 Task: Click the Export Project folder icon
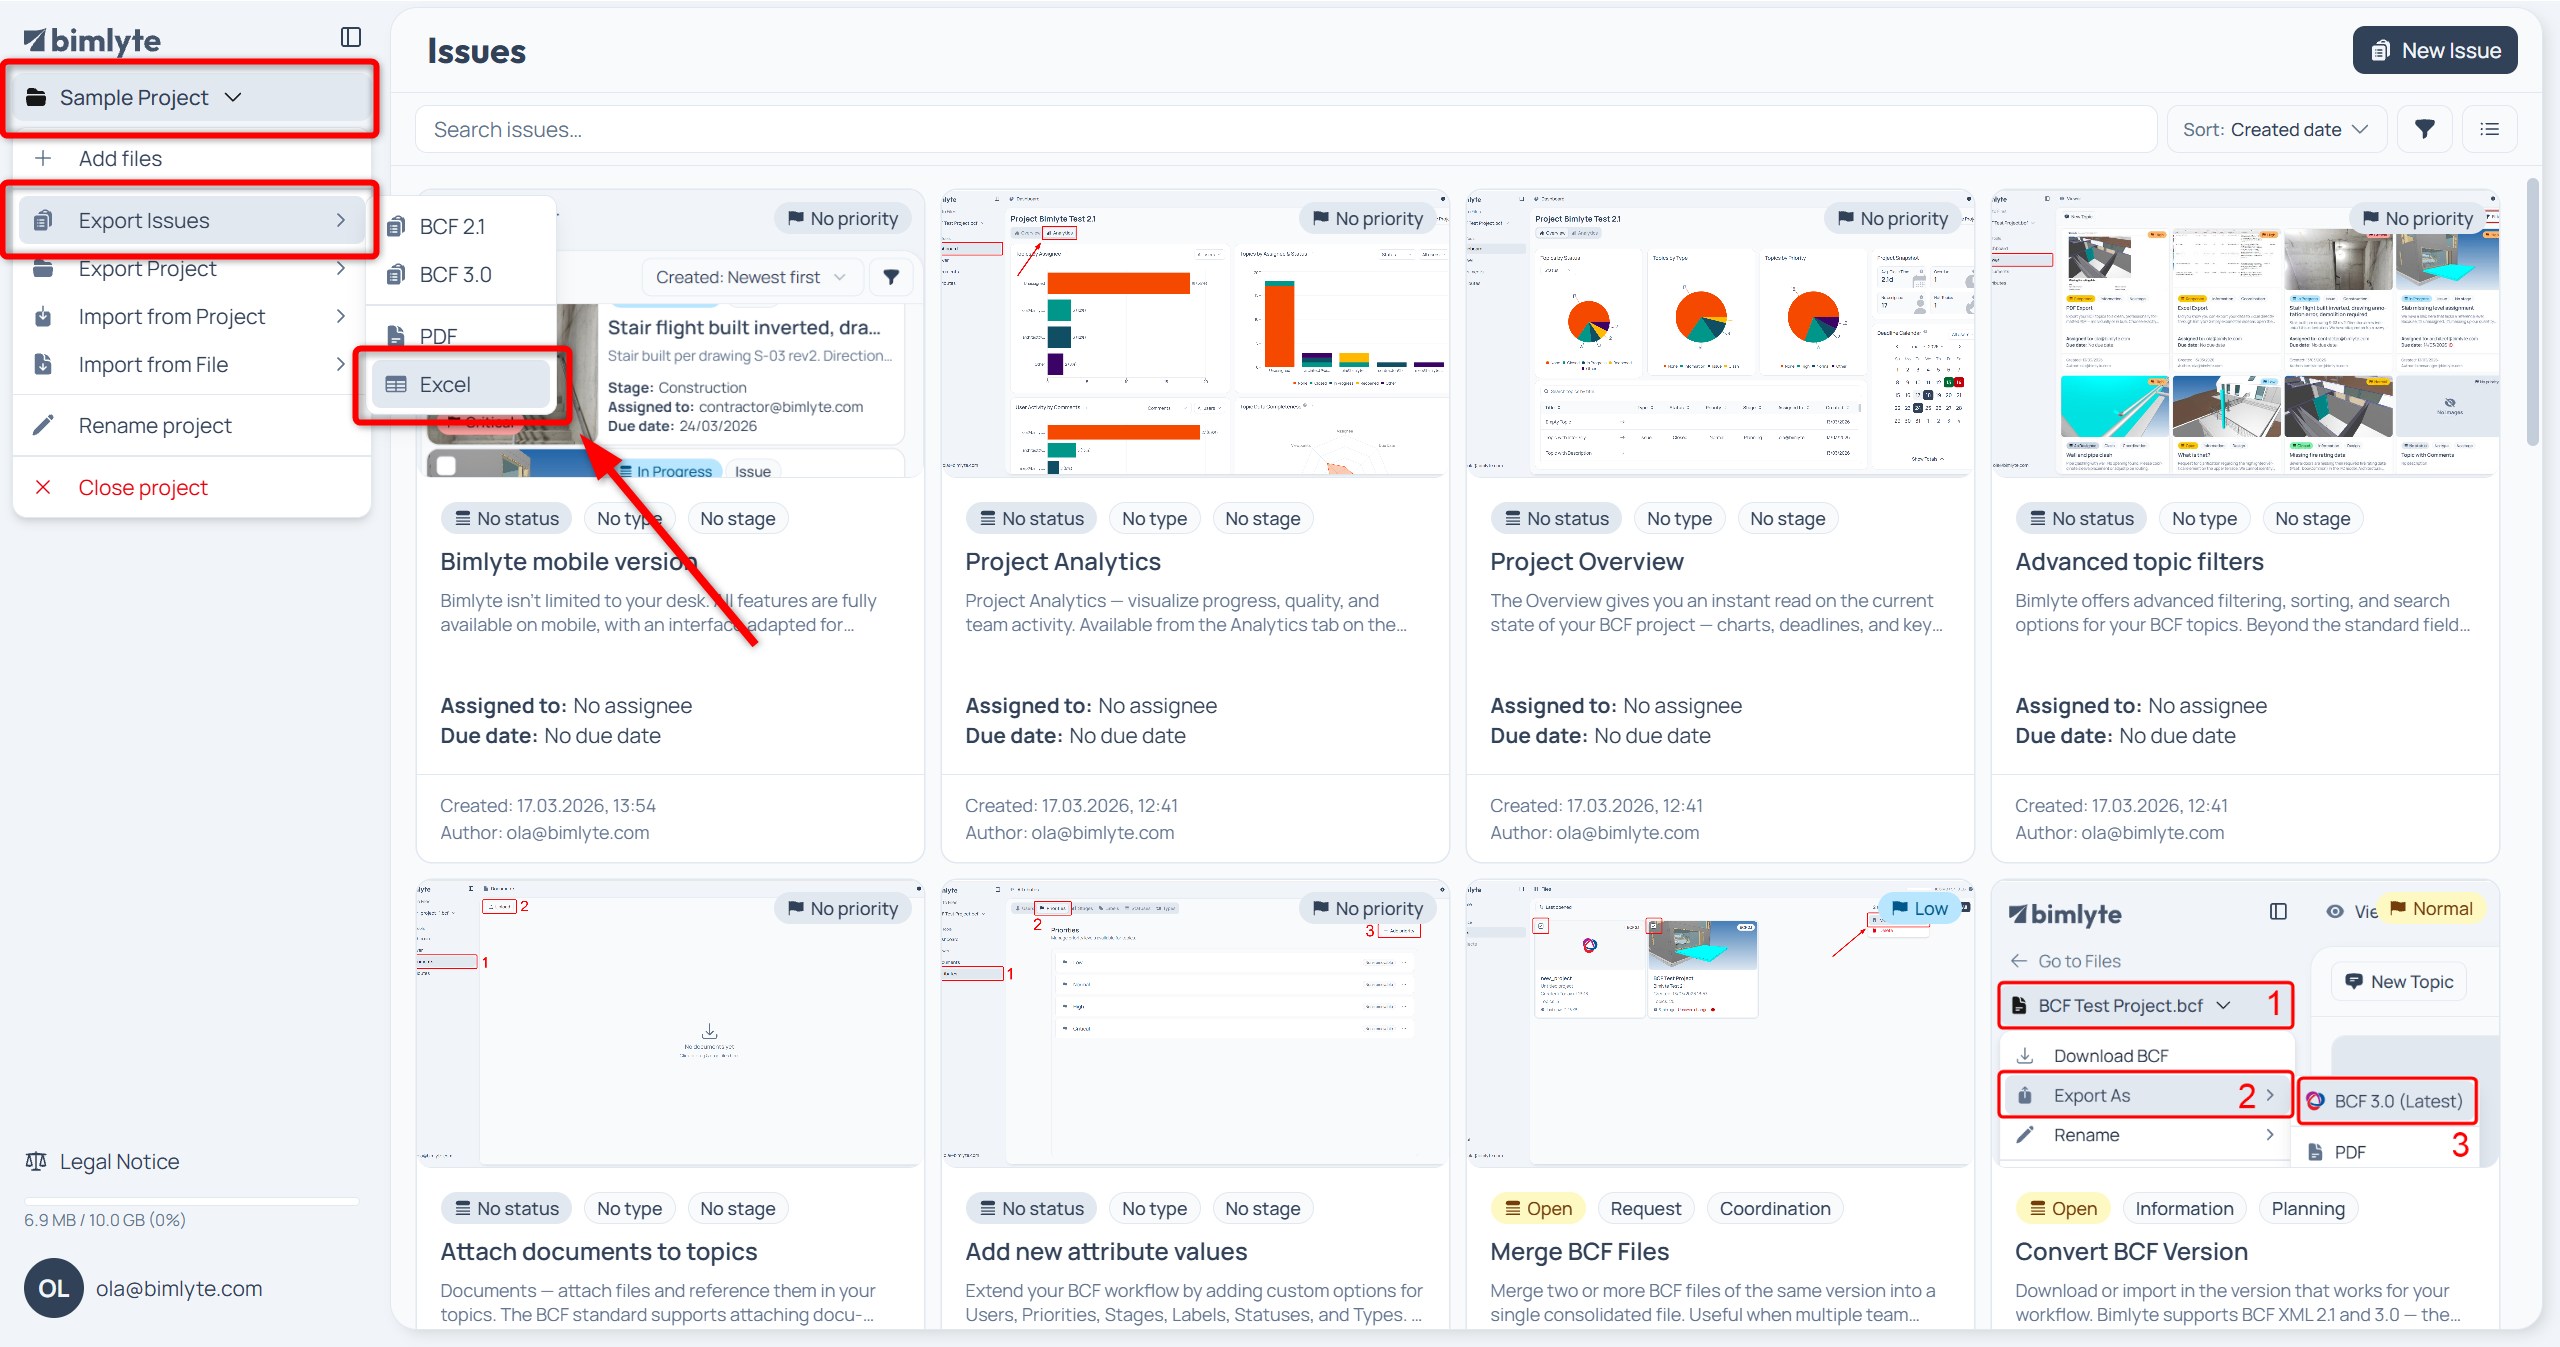[43, 268]
